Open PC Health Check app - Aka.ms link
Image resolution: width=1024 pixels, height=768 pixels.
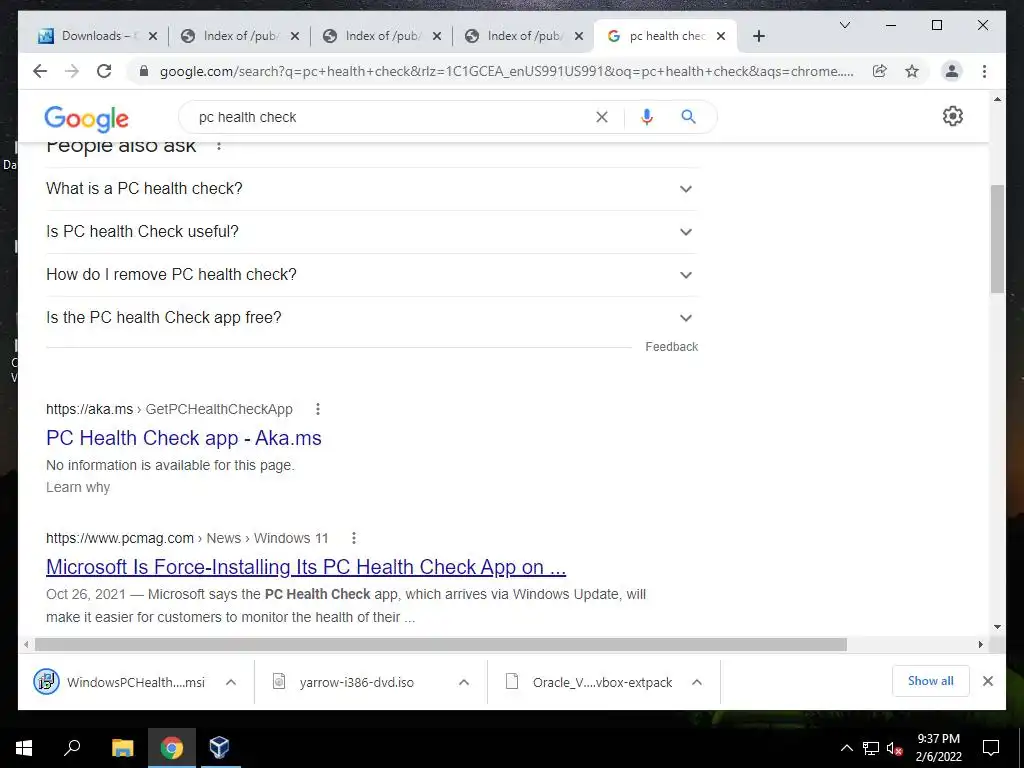(184, 438)
